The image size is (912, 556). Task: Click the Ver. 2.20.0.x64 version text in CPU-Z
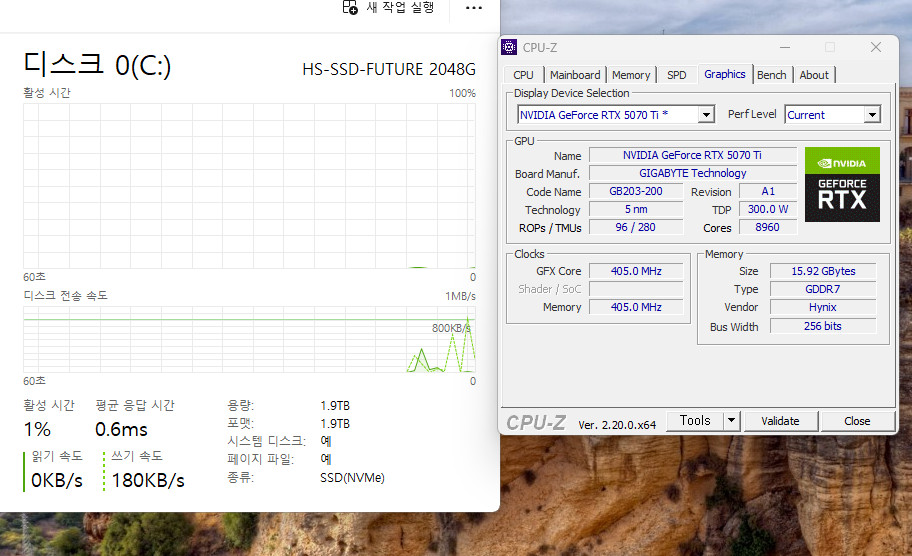617,425
